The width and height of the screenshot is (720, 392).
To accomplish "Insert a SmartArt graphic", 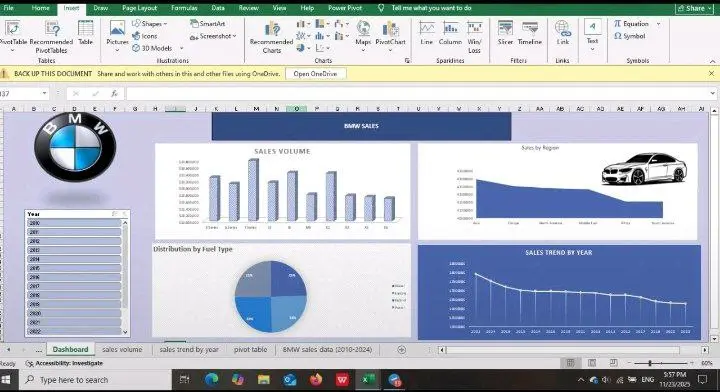I will (x=208, y=23).
